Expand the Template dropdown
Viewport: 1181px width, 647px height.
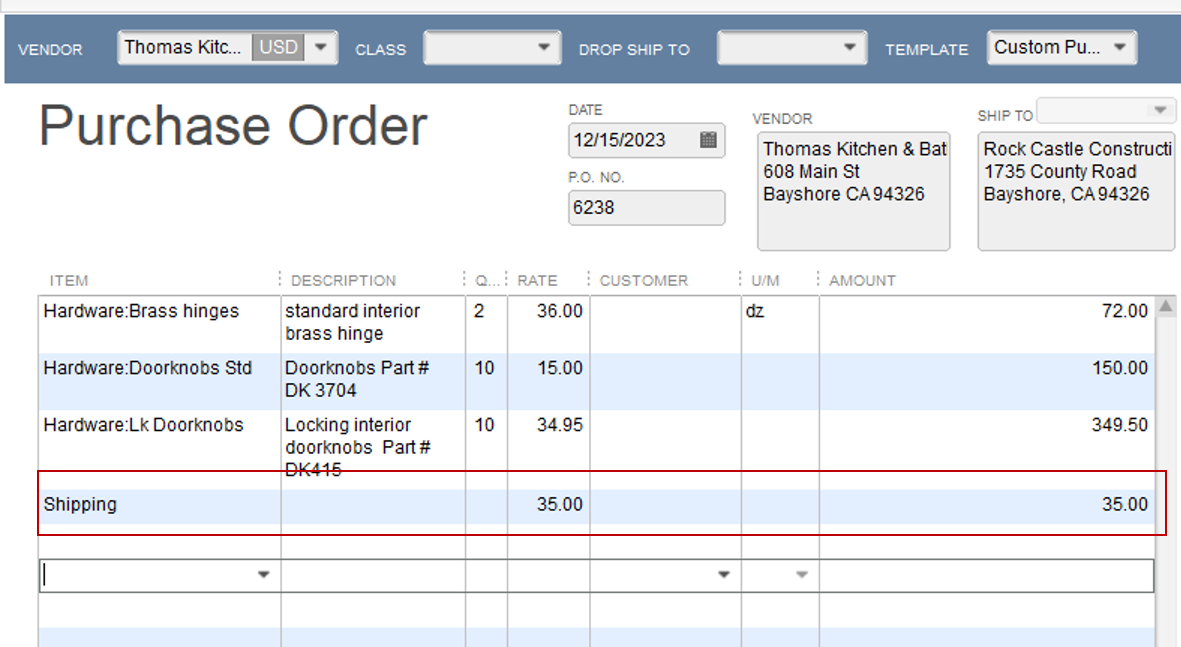[x=1120, y=47]
